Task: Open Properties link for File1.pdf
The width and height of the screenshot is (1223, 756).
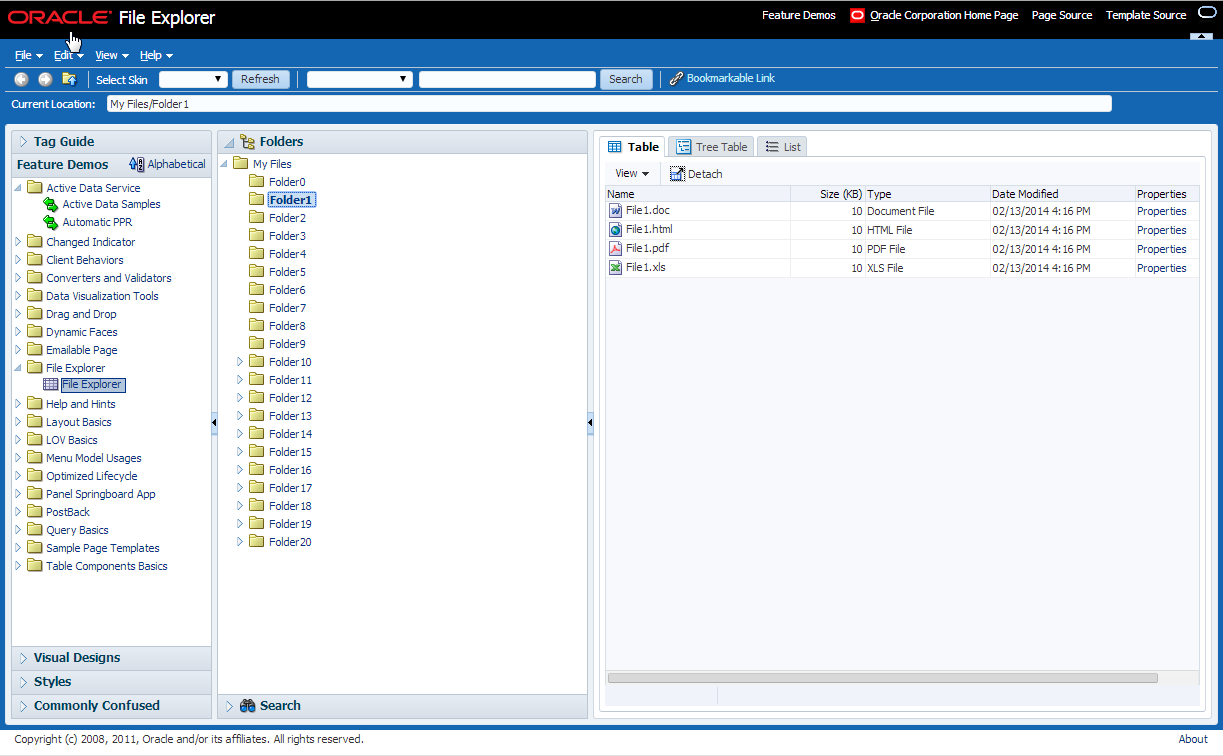Action: [1162, 249]
